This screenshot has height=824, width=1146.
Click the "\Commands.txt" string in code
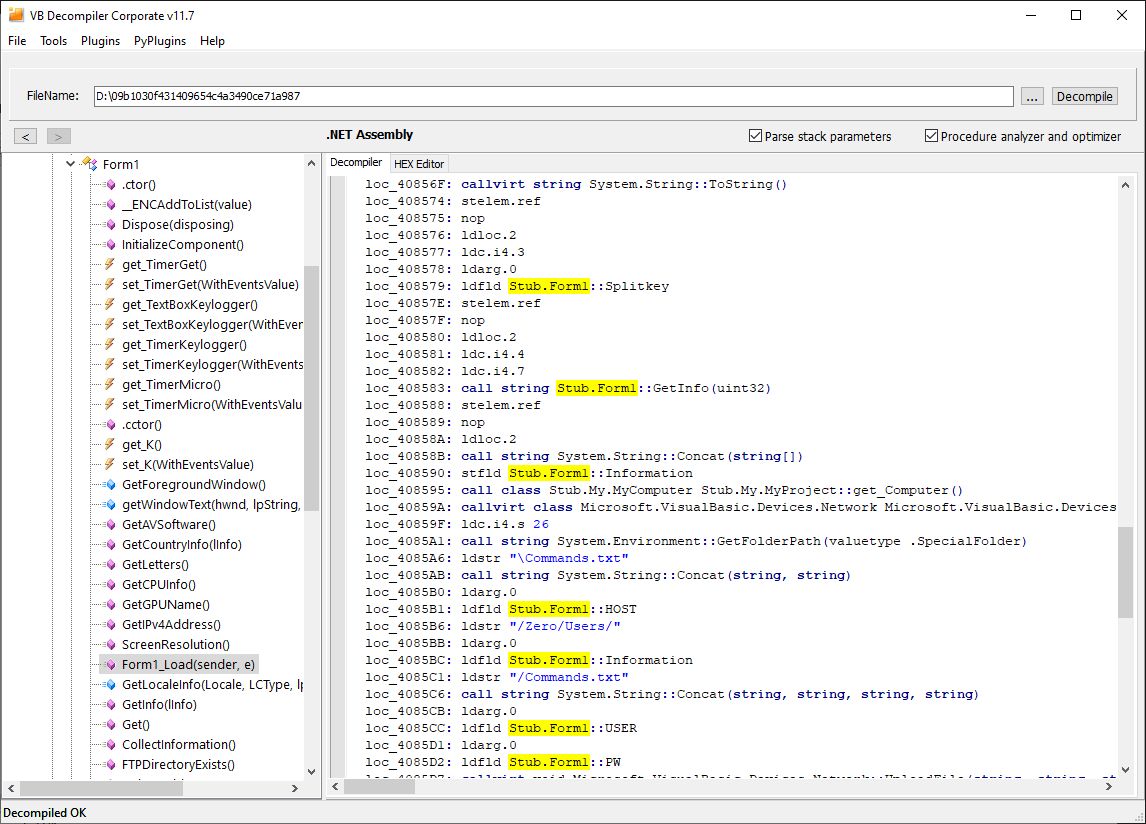tap(569, 558)
